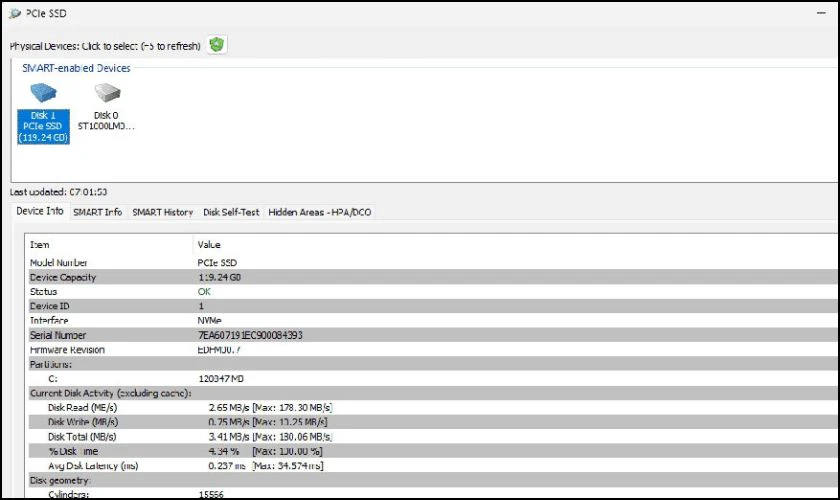Click the Status value OK
This screenshot has height=500, width=840.
pyautogui.click(x=204, y=292)
